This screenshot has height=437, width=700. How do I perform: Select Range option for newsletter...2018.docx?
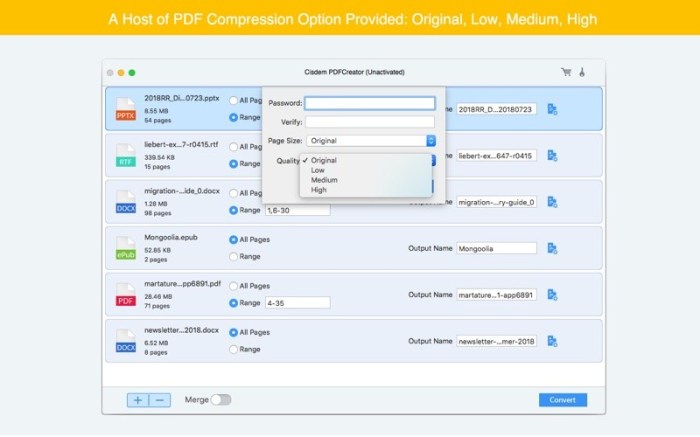233,350
